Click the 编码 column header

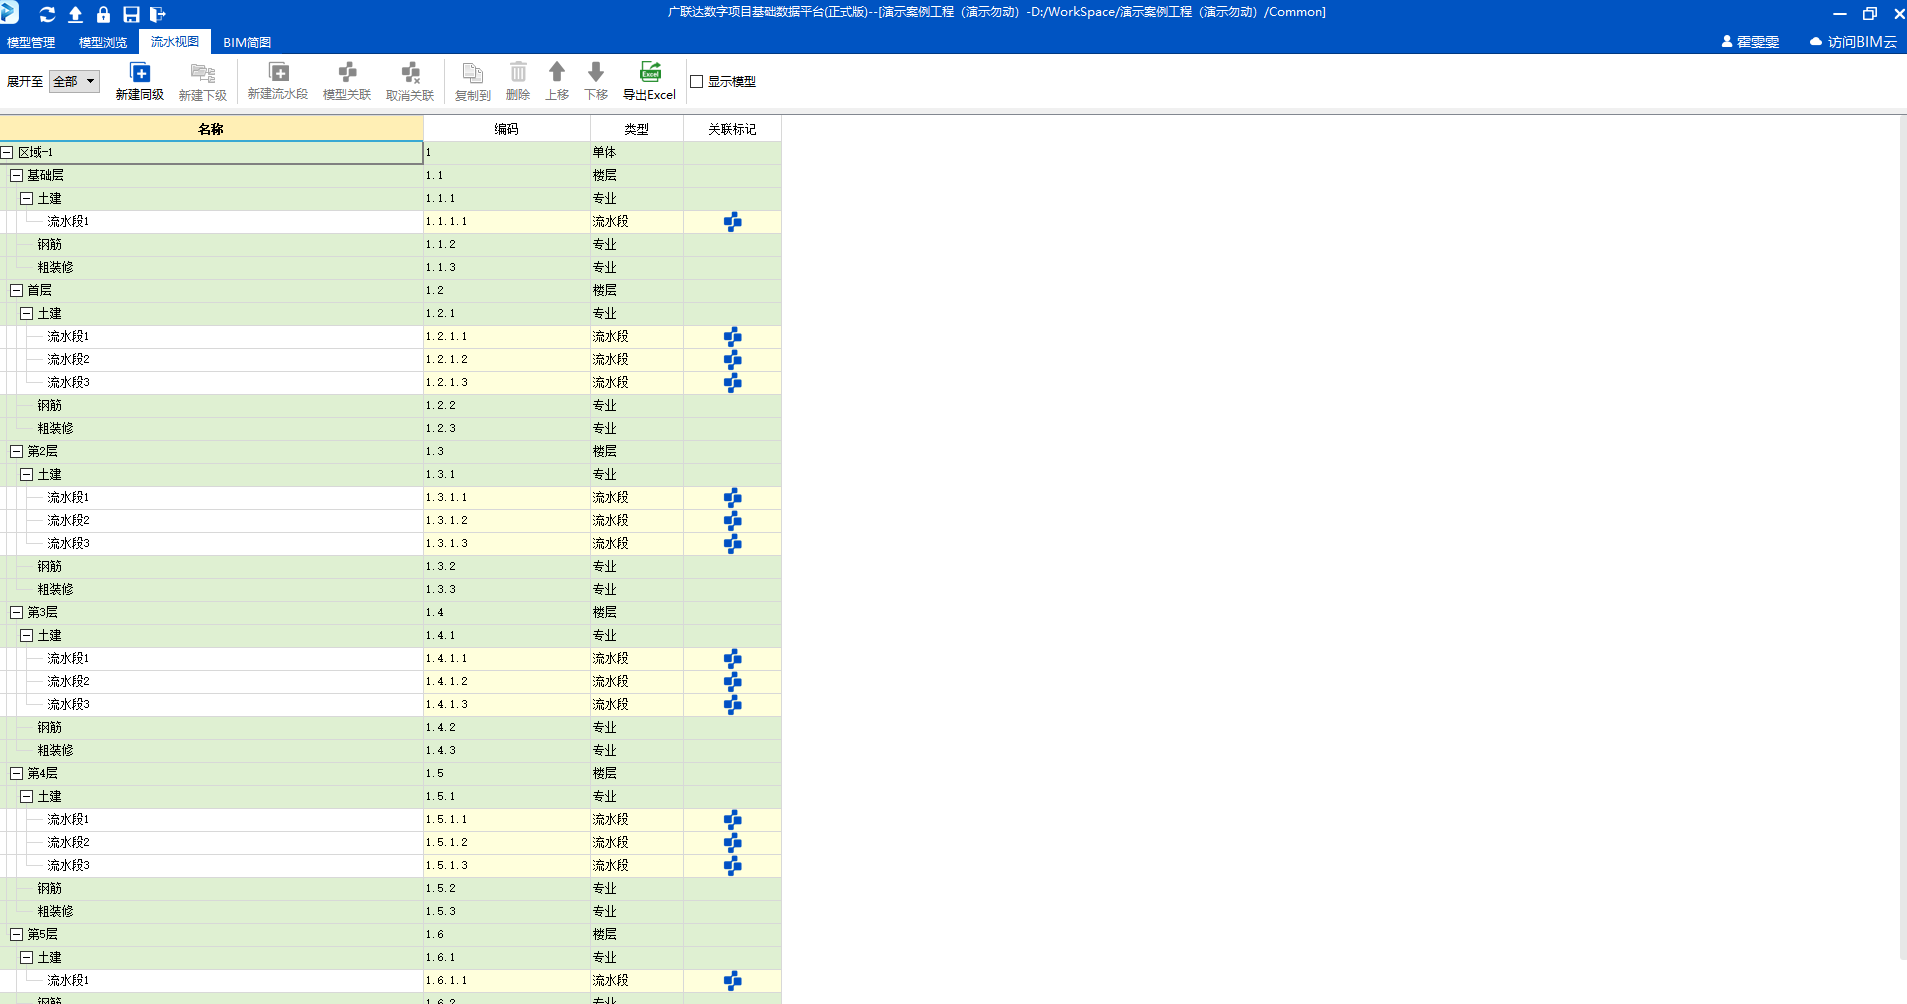coord(507,129)
